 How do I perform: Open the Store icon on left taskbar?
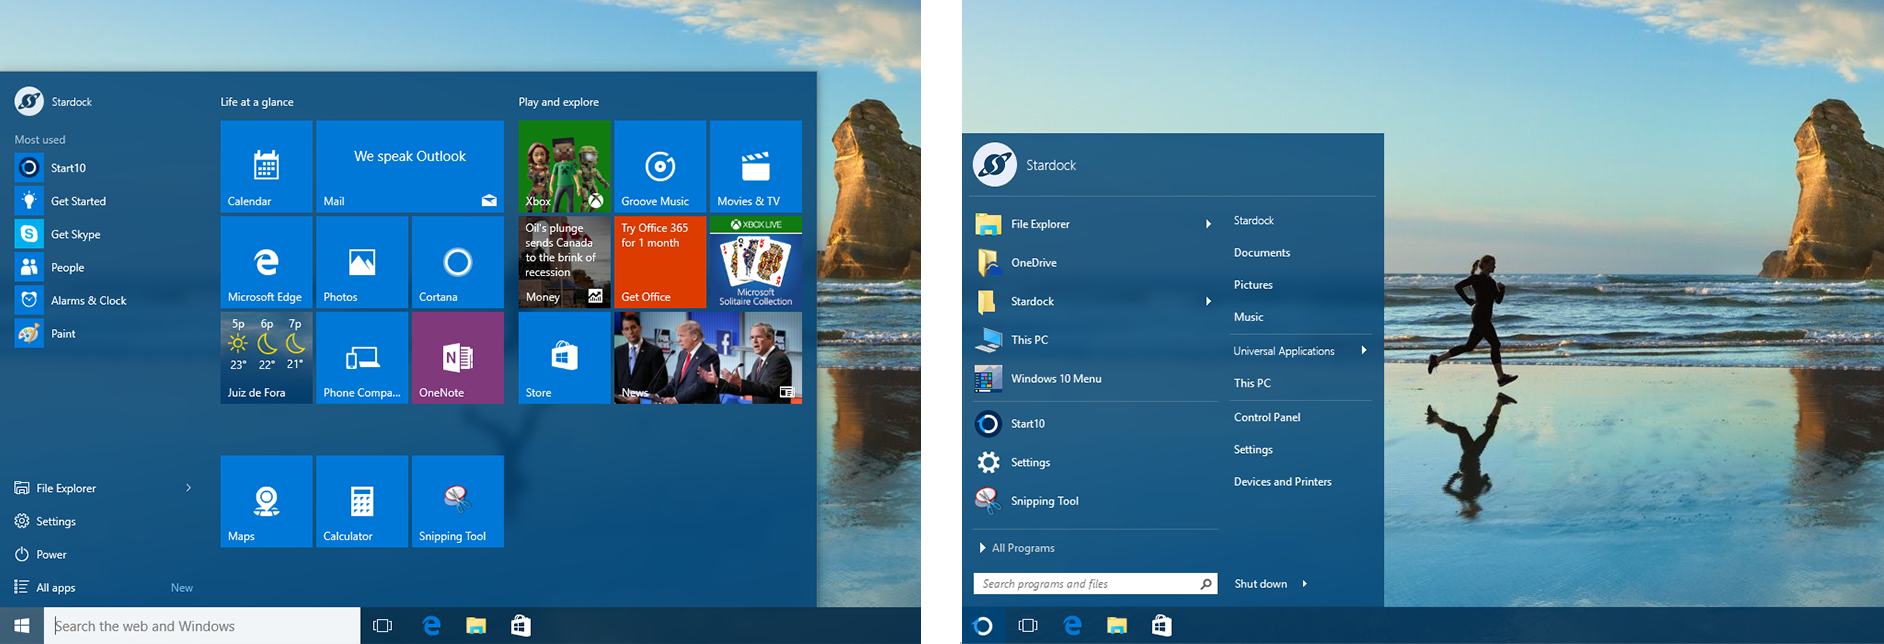(x=520, y=626)
